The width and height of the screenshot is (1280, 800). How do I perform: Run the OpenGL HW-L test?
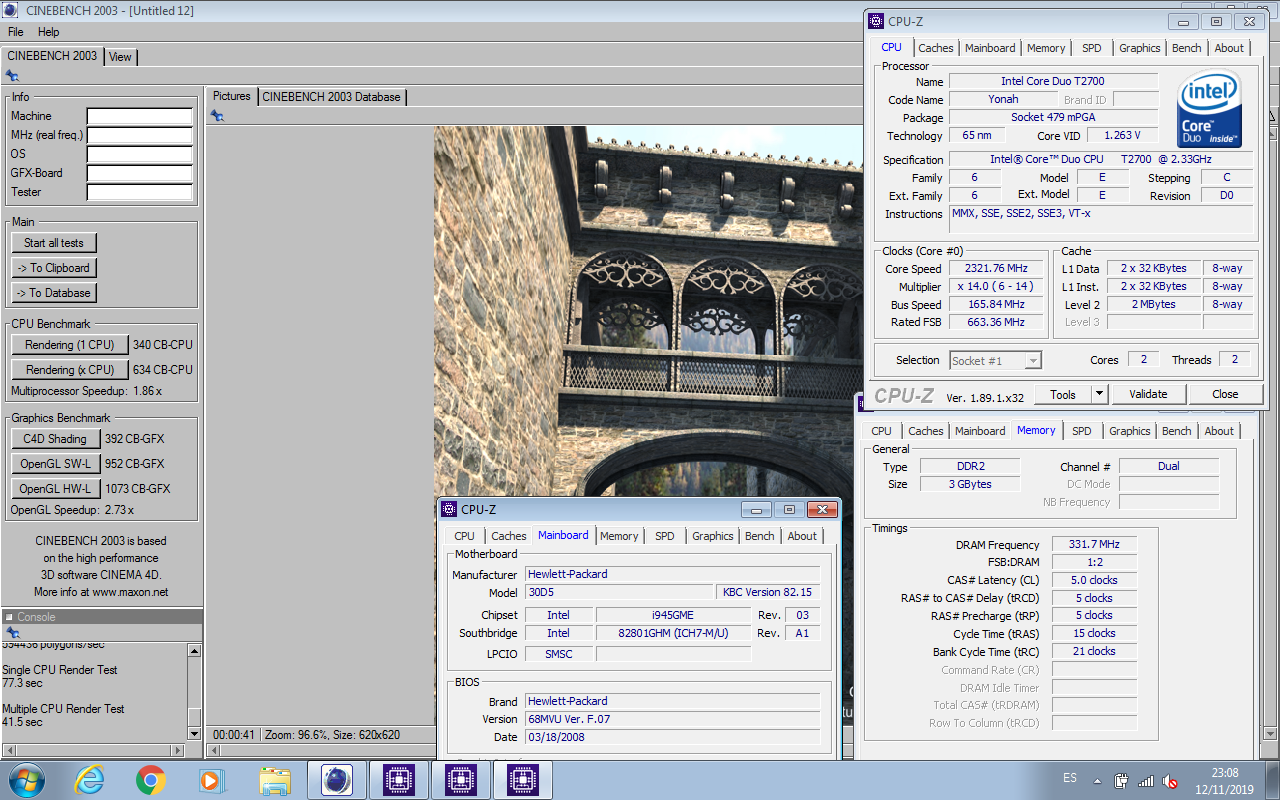pyautogui.click(x=55, y=489)
